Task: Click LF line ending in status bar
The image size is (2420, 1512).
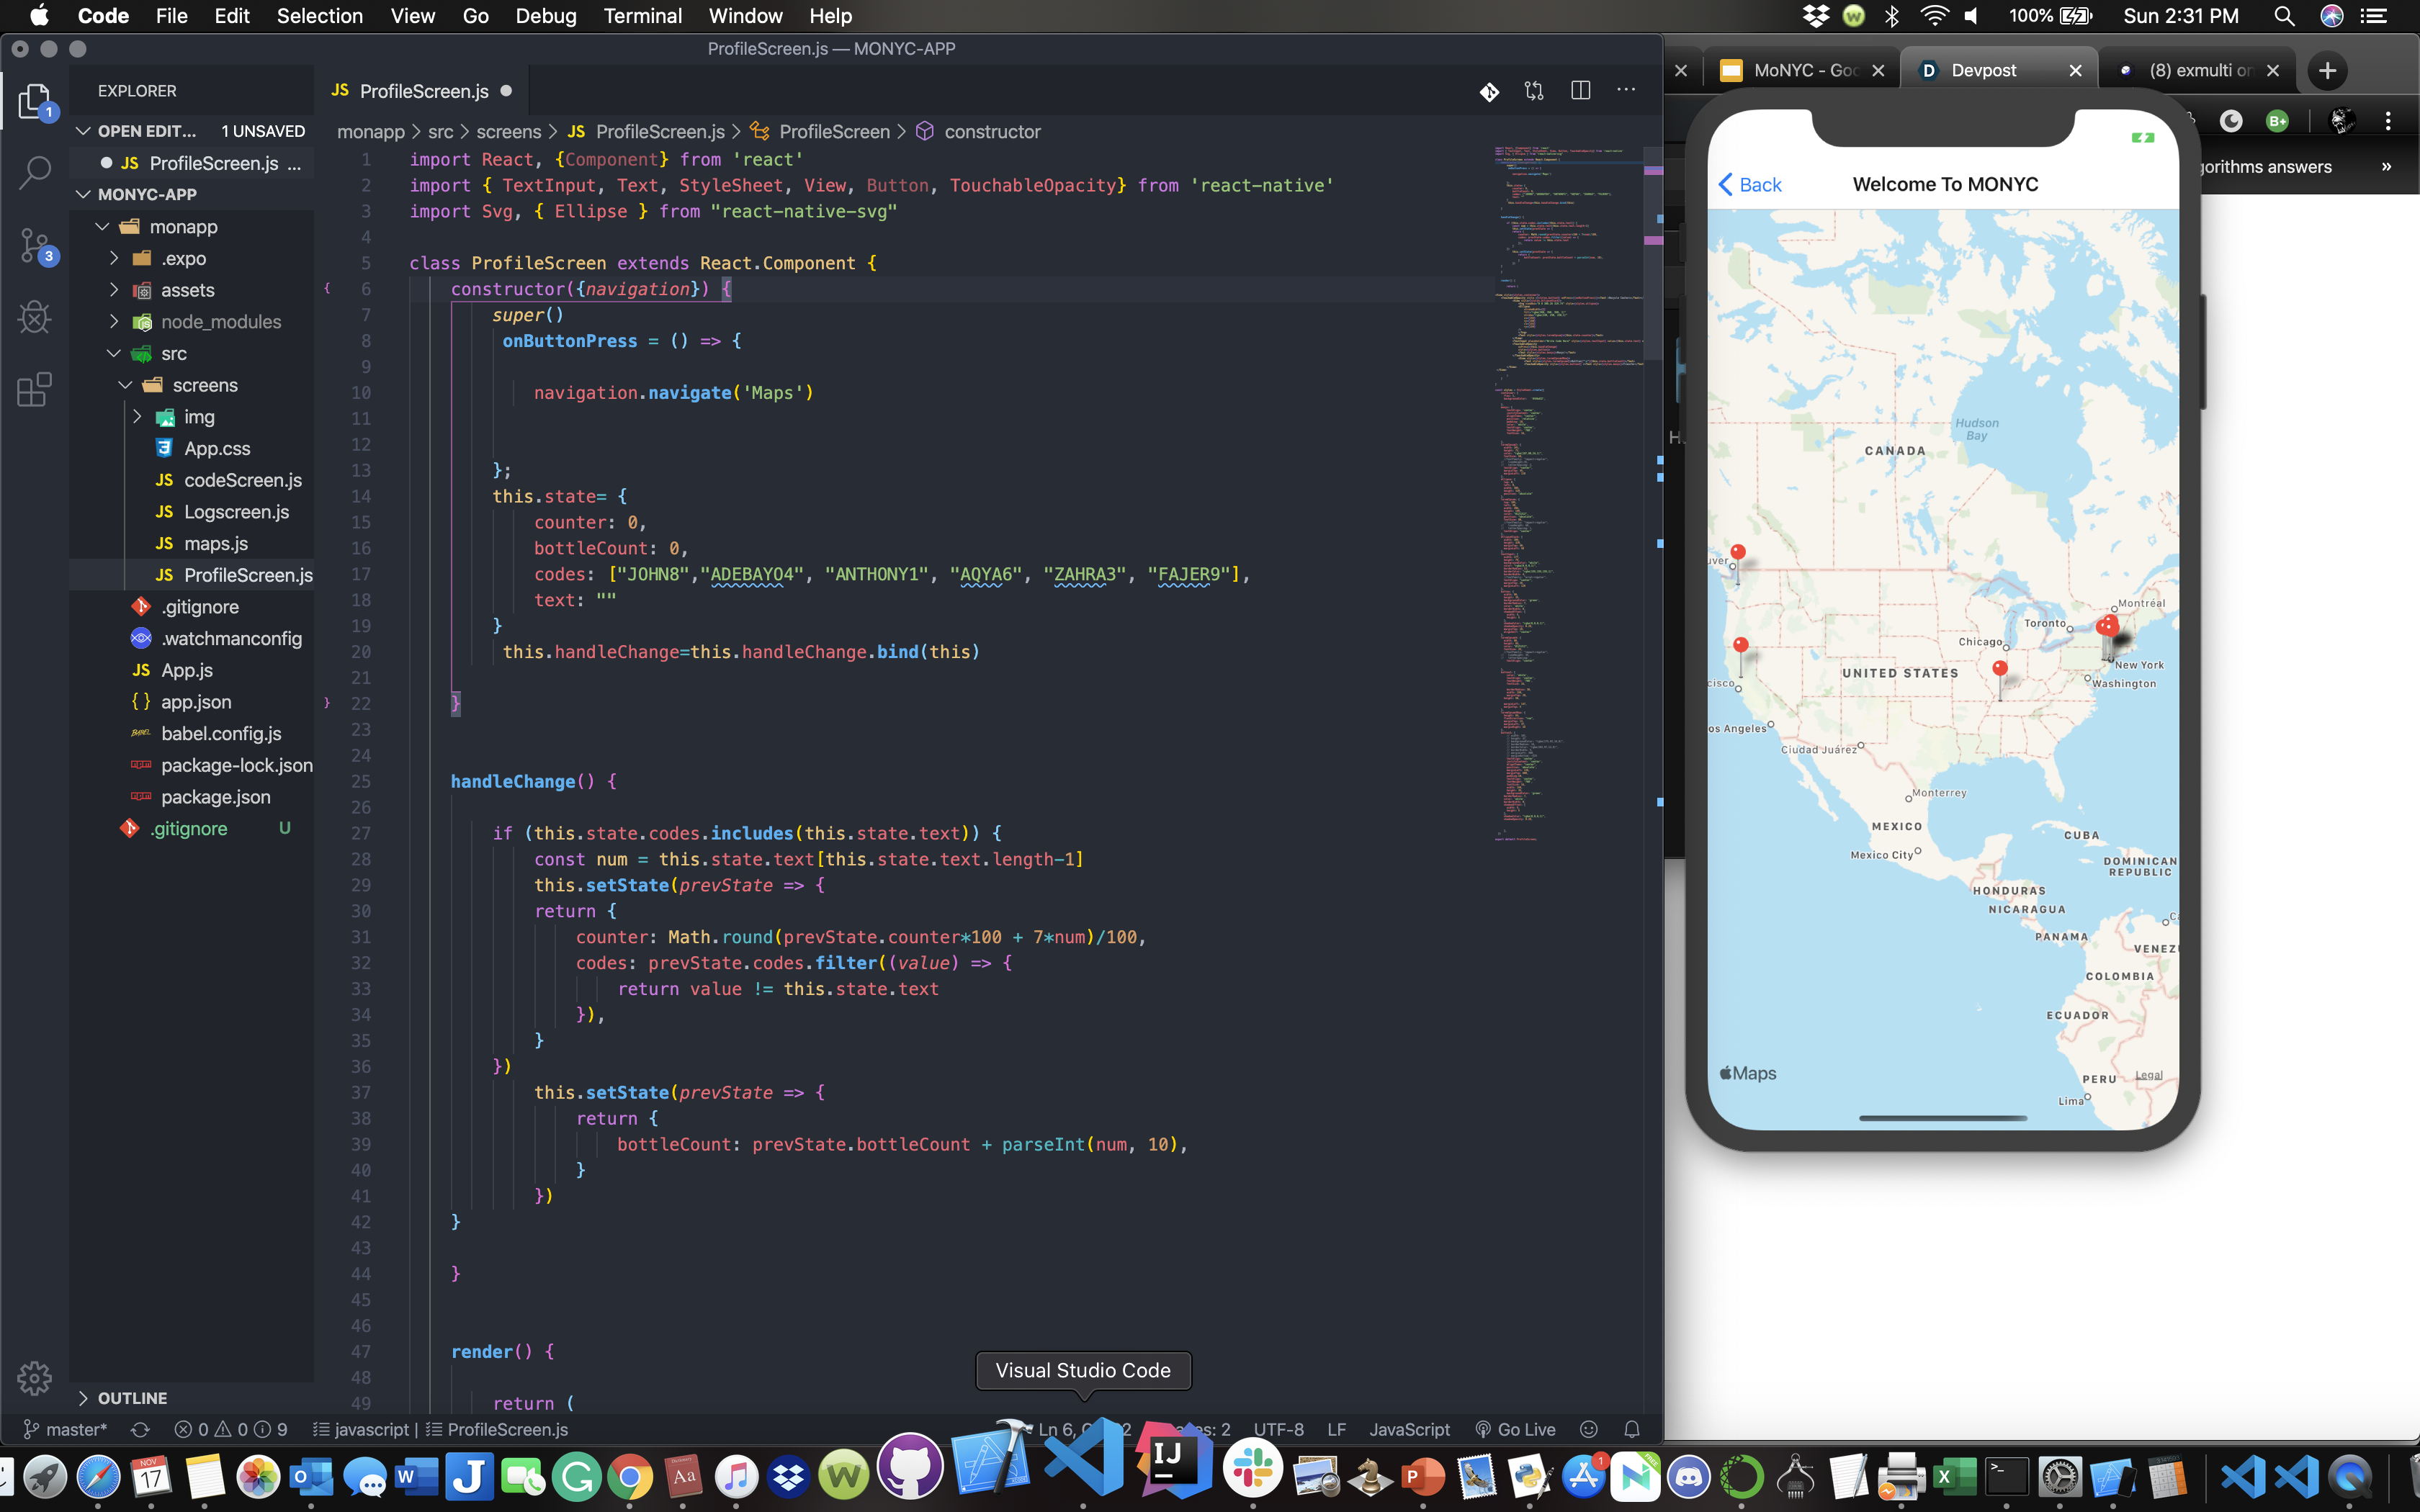Action: 1336,1429
